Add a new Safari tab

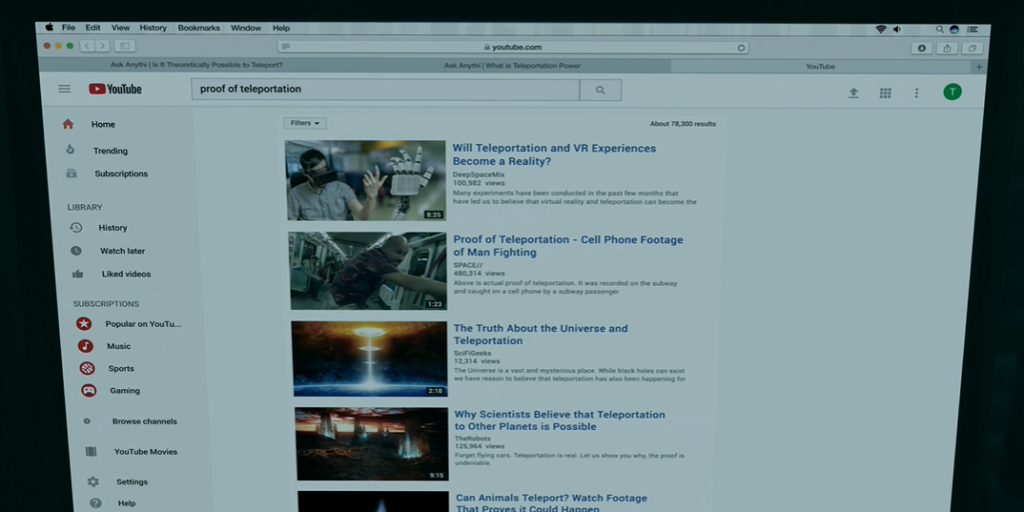978,67
